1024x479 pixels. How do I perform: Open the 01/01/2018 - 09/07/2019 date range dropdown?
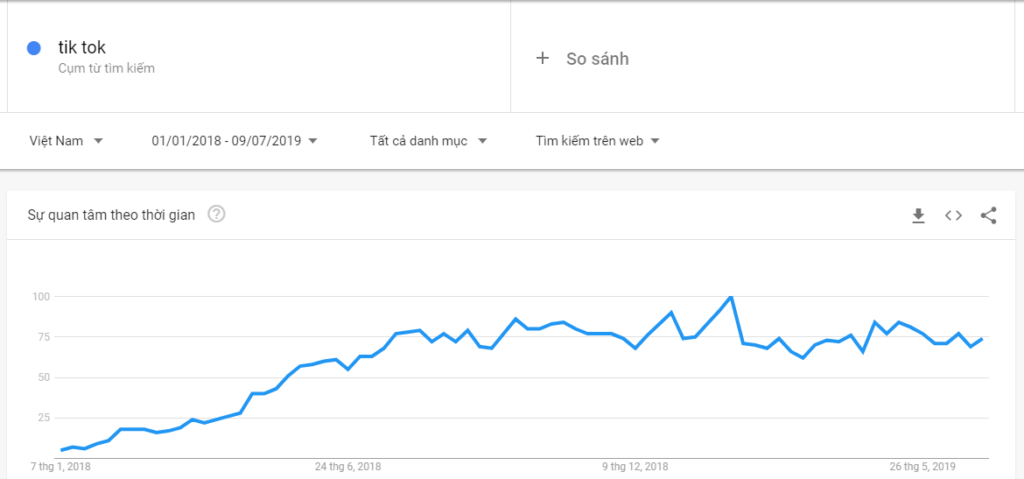tap(234, 140)
